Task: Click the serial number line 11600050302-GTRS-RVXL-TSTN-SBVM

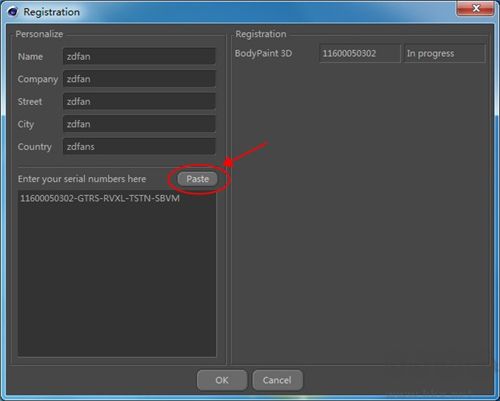Action: pyautogui.click(x=100, y=198)
